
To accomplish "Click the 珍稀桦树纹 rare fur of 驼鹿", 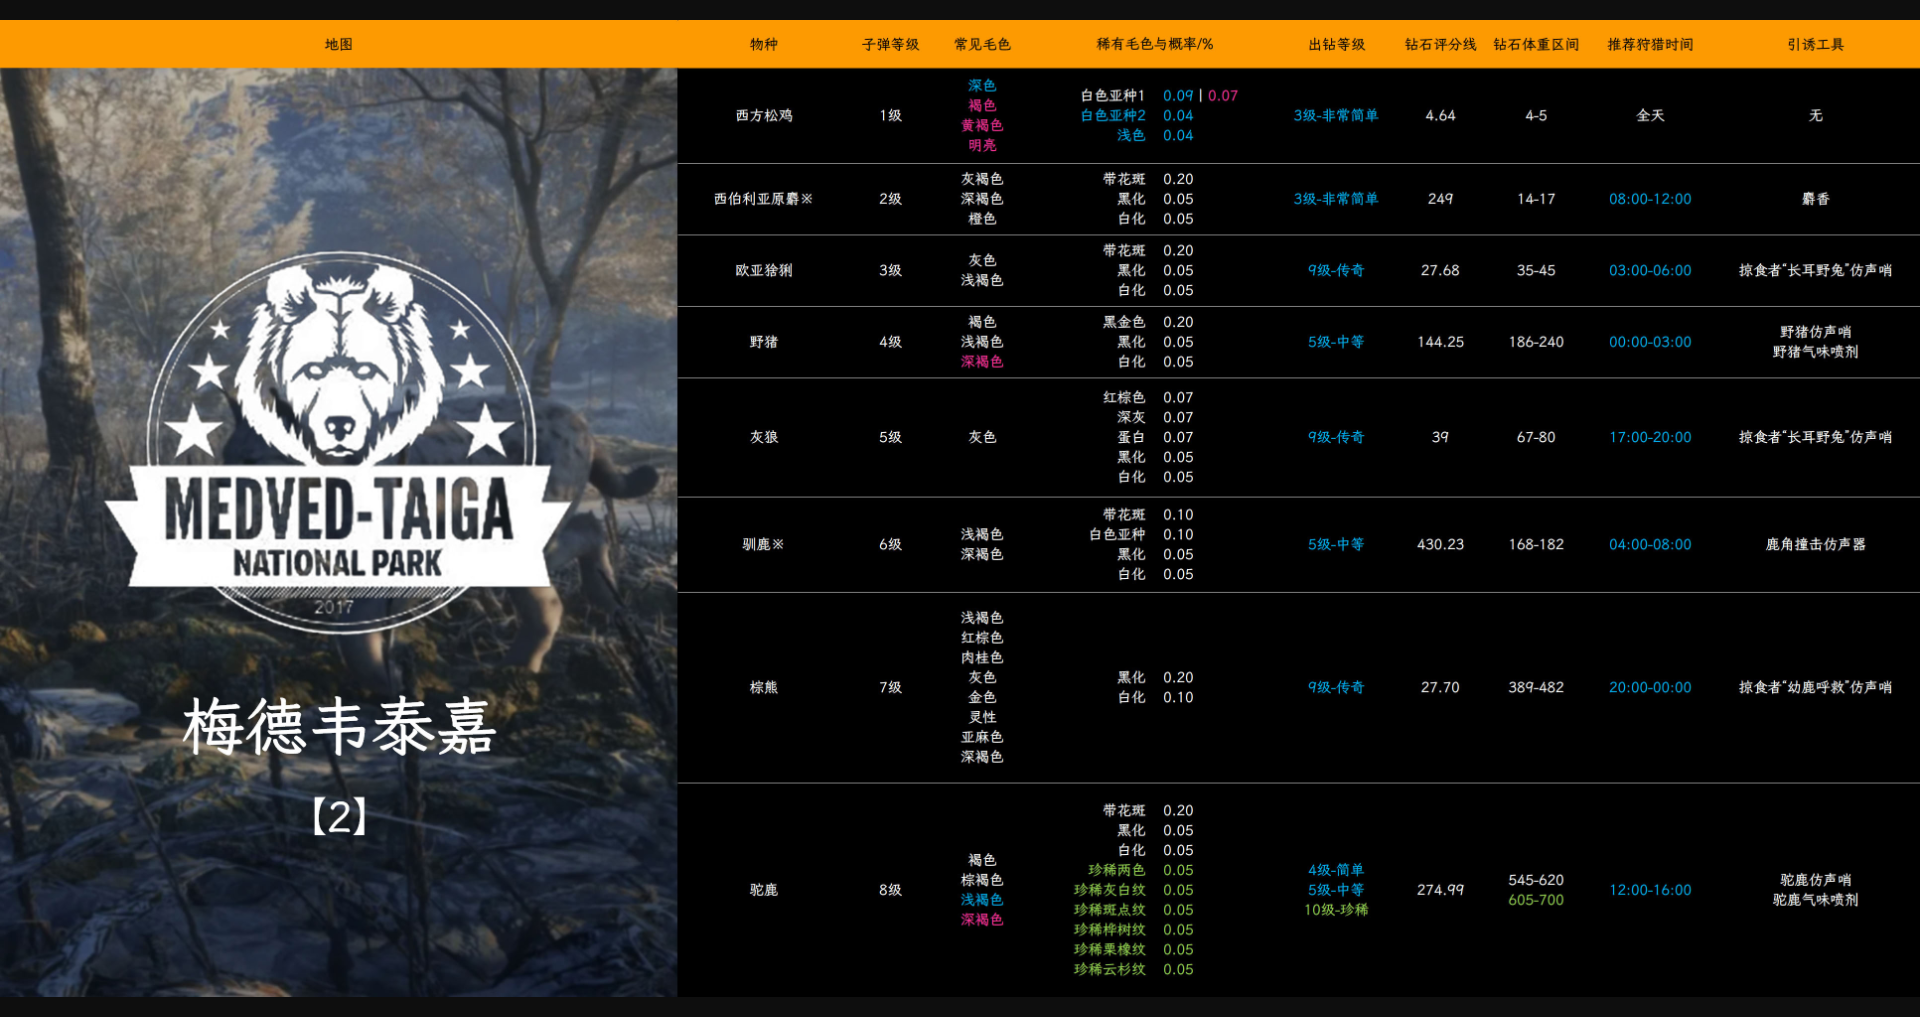I will click(1110, 930).
